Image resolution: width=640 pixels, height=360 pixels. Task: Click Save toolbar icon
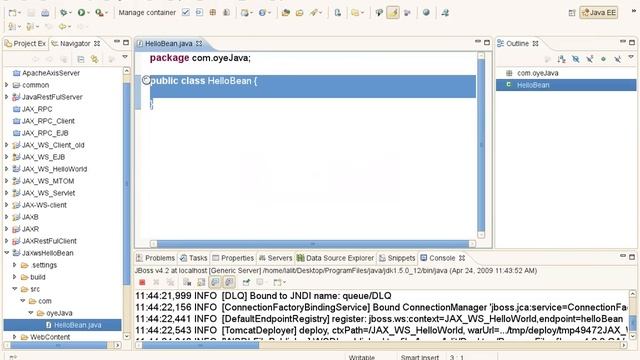pos(31,13)
